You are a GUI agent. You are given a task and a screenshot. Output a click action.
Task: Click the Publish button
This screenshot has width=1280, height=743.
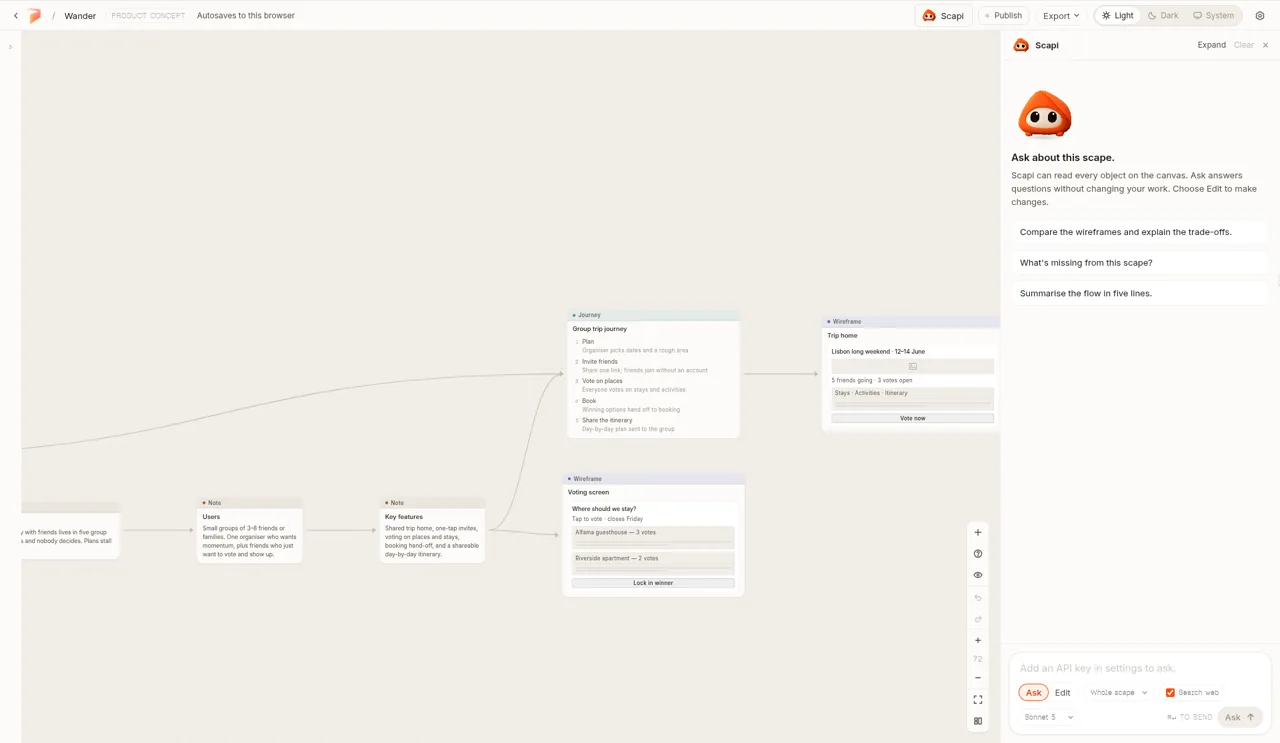click(x=1003, y=16)
